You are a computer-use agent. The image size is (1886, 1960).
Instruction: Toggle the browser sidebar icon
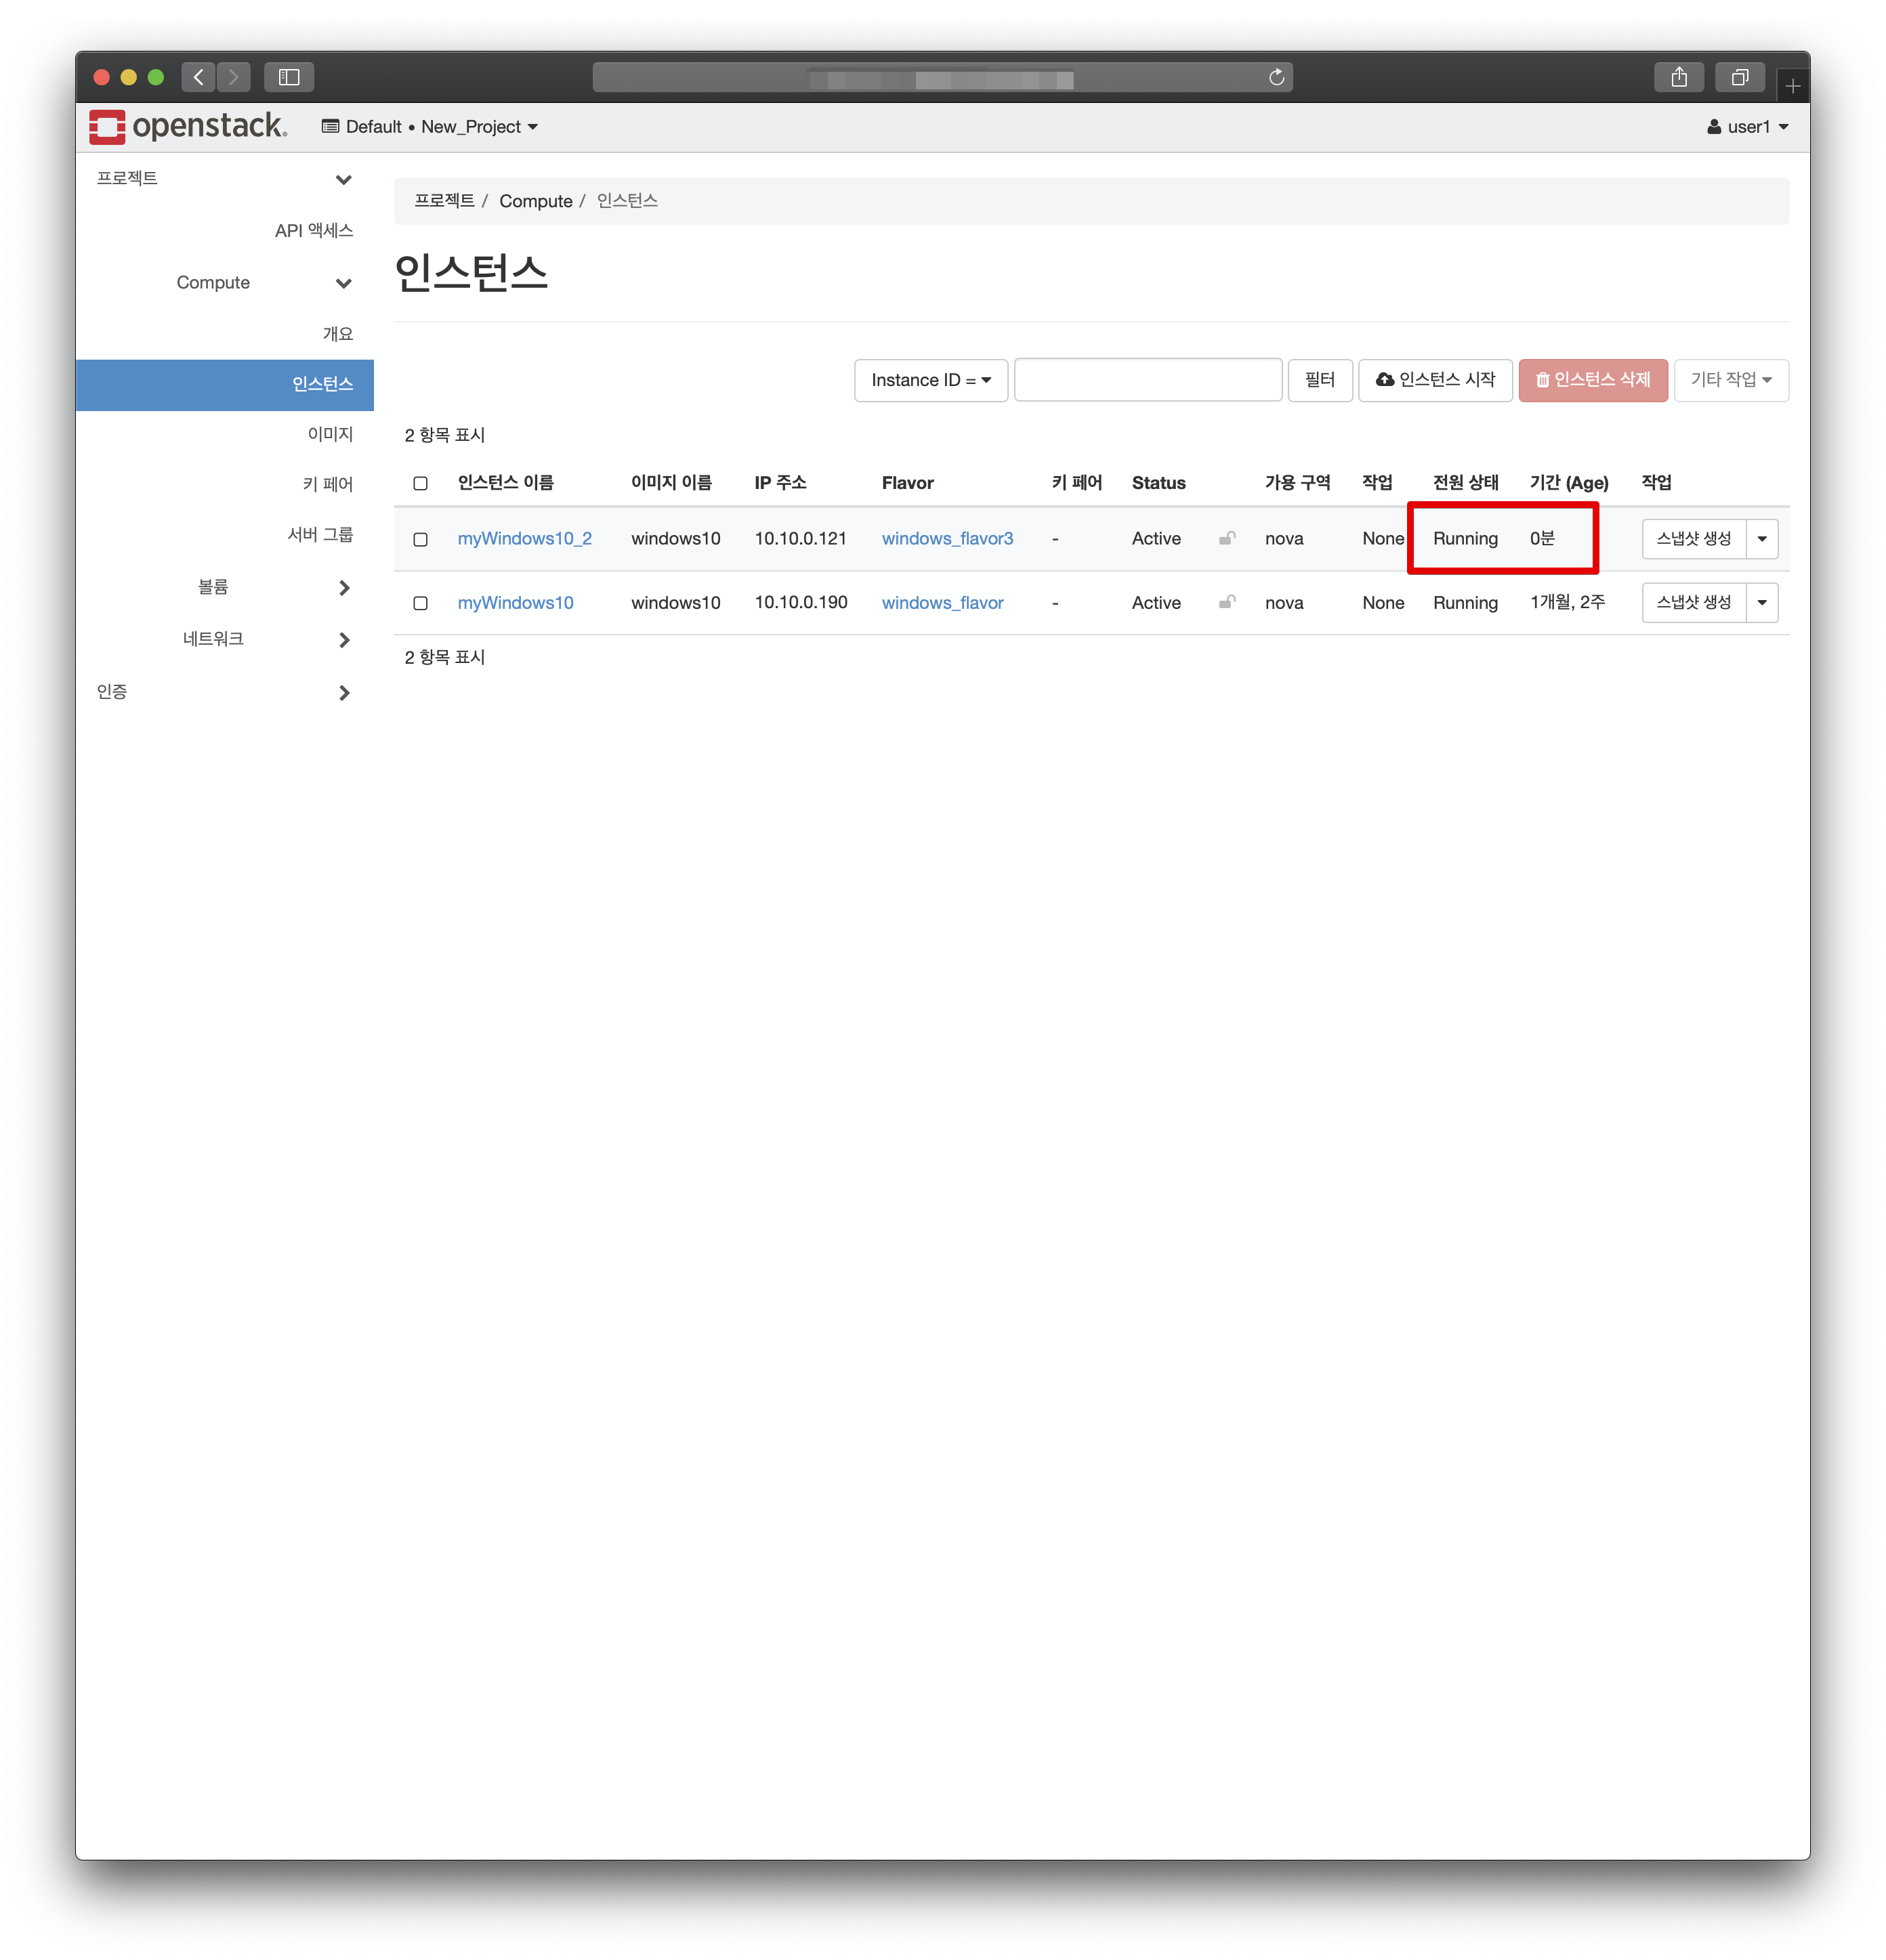click(x=289, y=77)
